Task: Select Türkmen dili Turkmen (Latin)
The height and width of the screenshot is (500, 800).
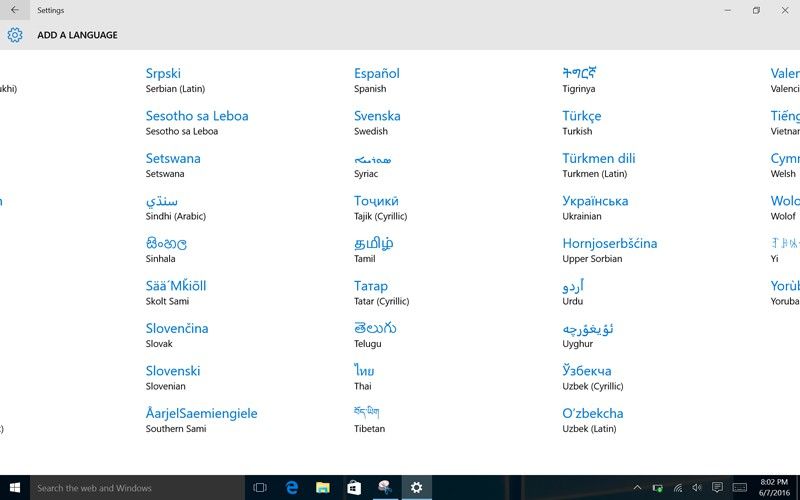Action: click(x=599, y=165)
